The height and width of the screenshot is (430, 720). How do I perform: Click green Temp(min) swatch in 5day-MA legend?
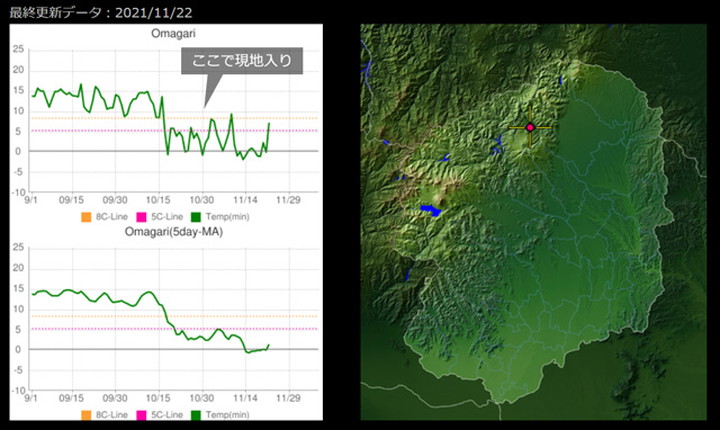(x=196, y=415)
